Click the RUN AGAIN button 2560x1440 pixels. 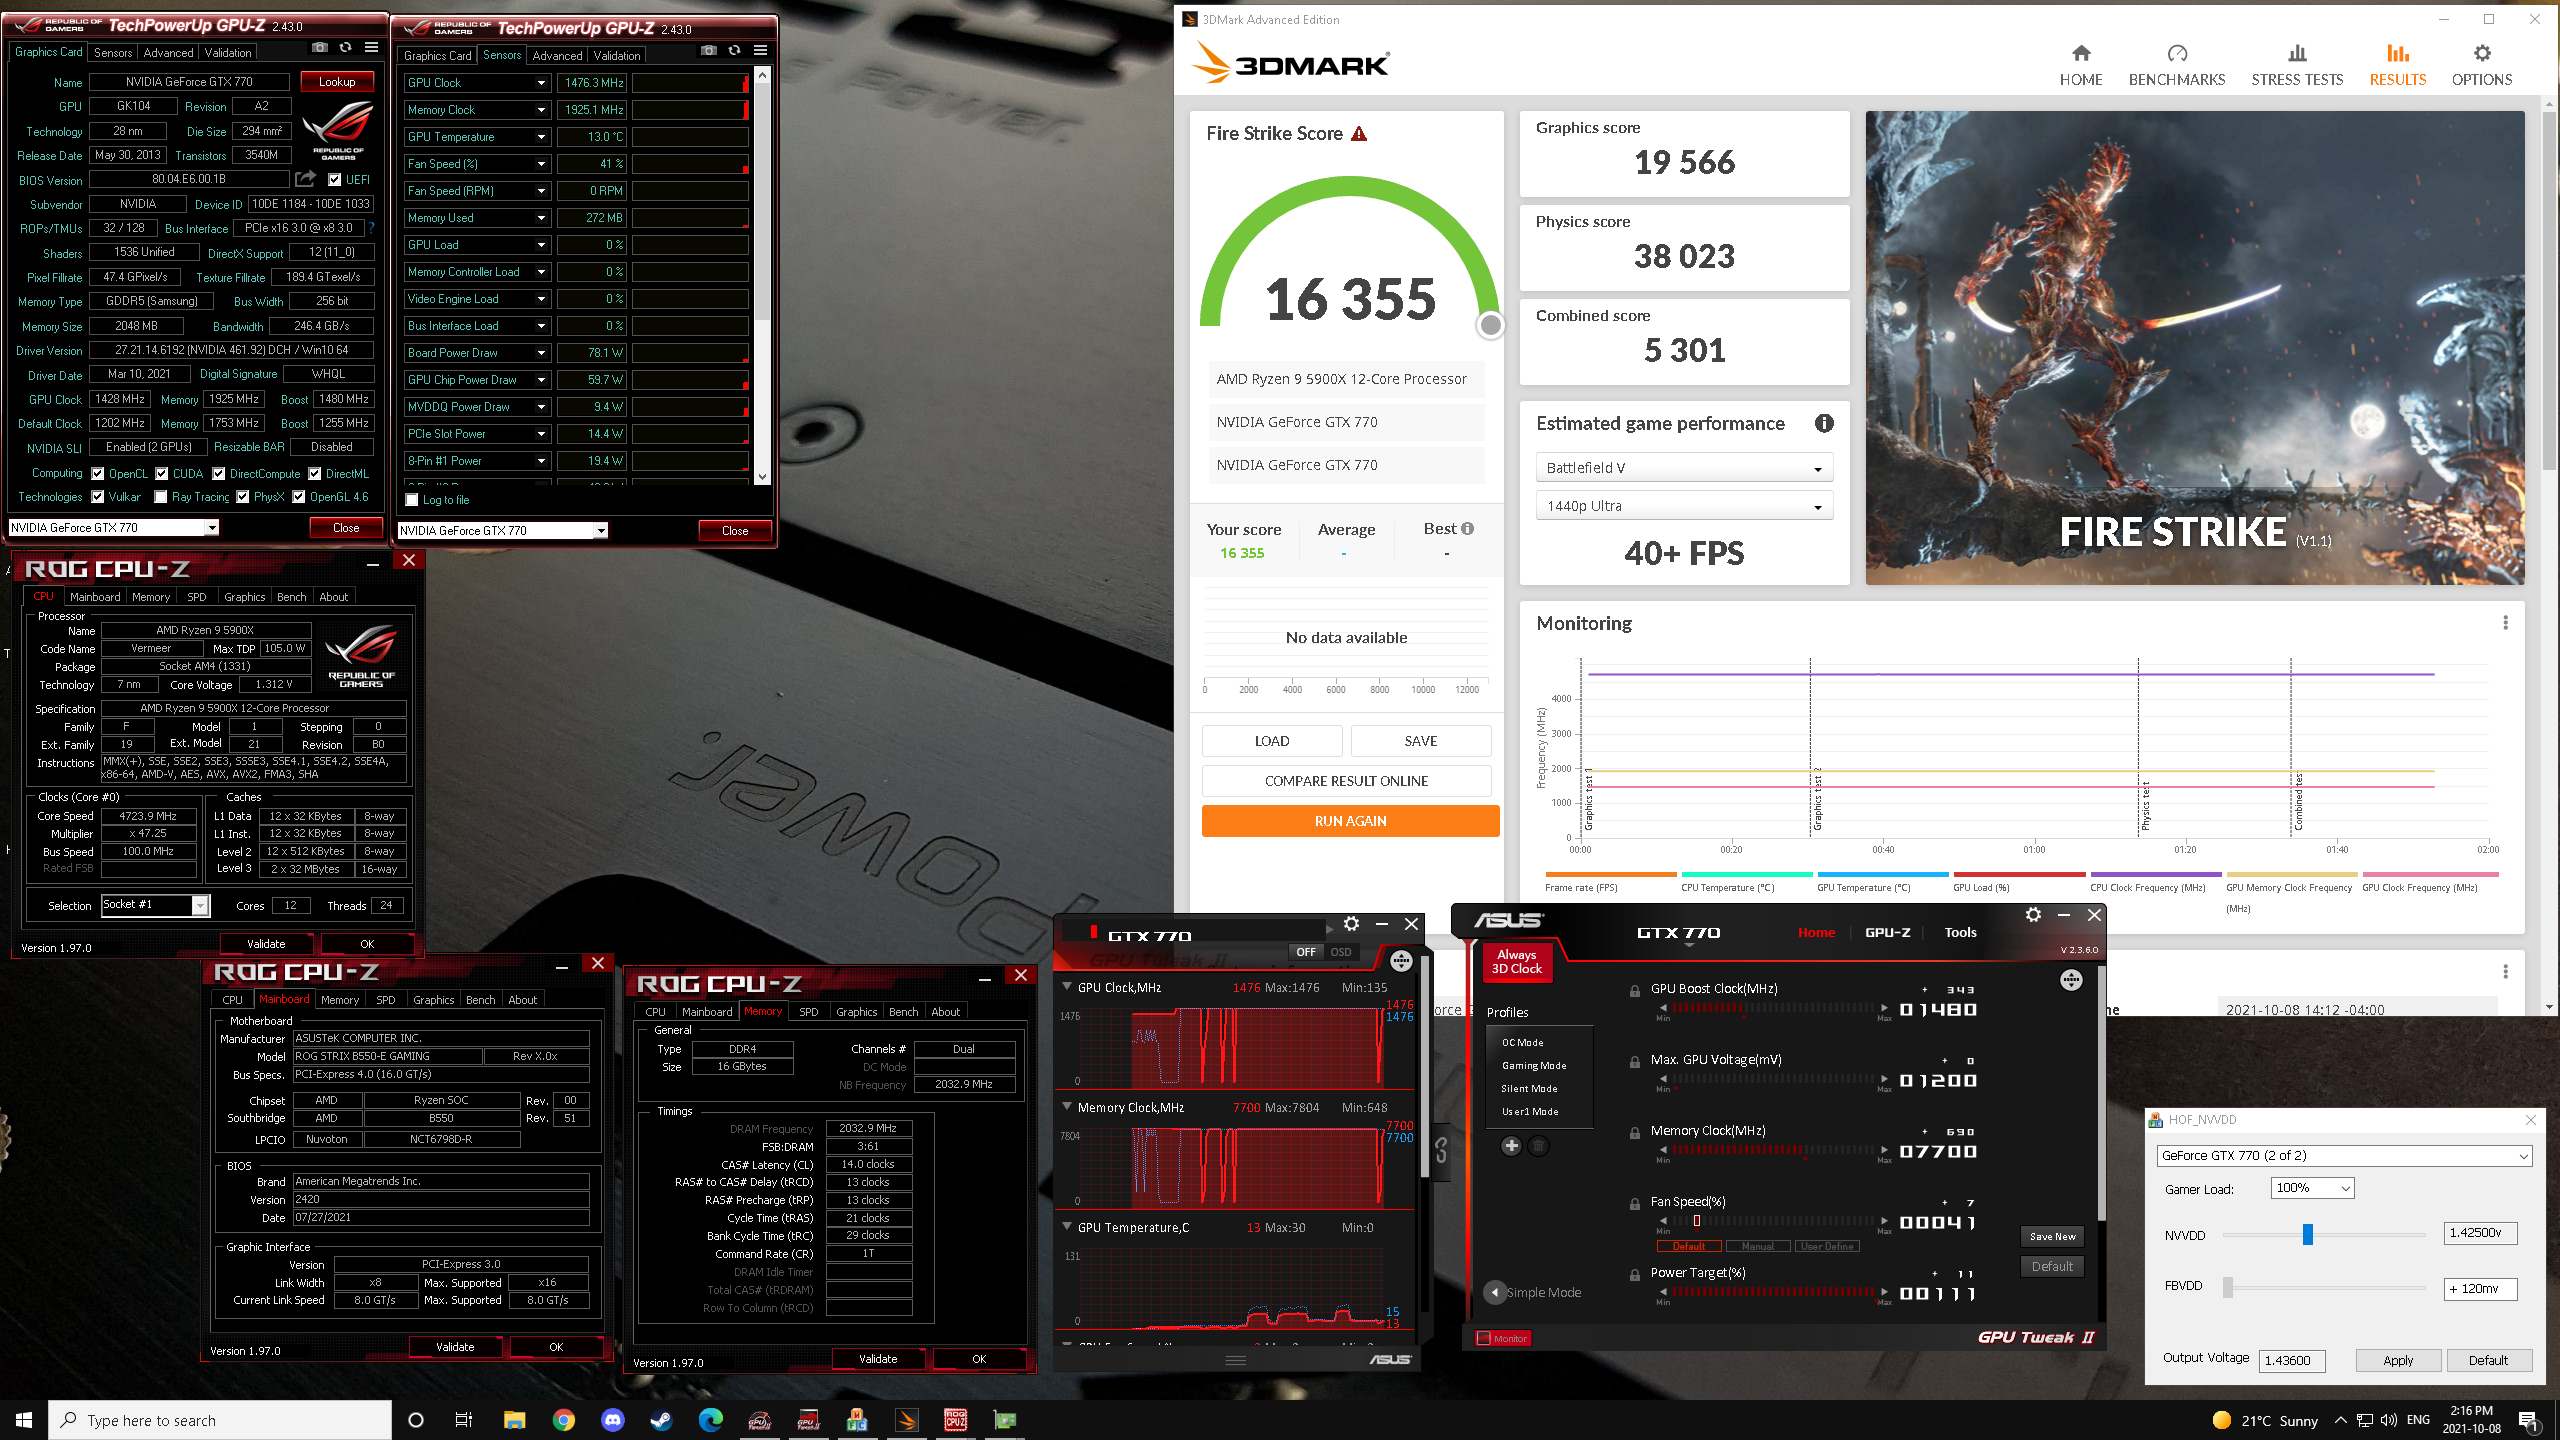[x=1350, y=821]
